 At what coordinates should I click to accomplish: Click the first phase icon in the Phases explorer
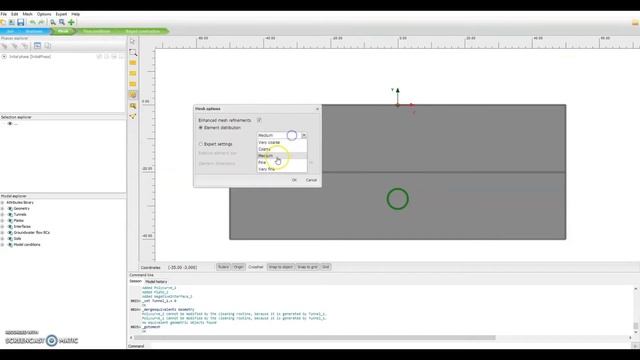[4, 46]
